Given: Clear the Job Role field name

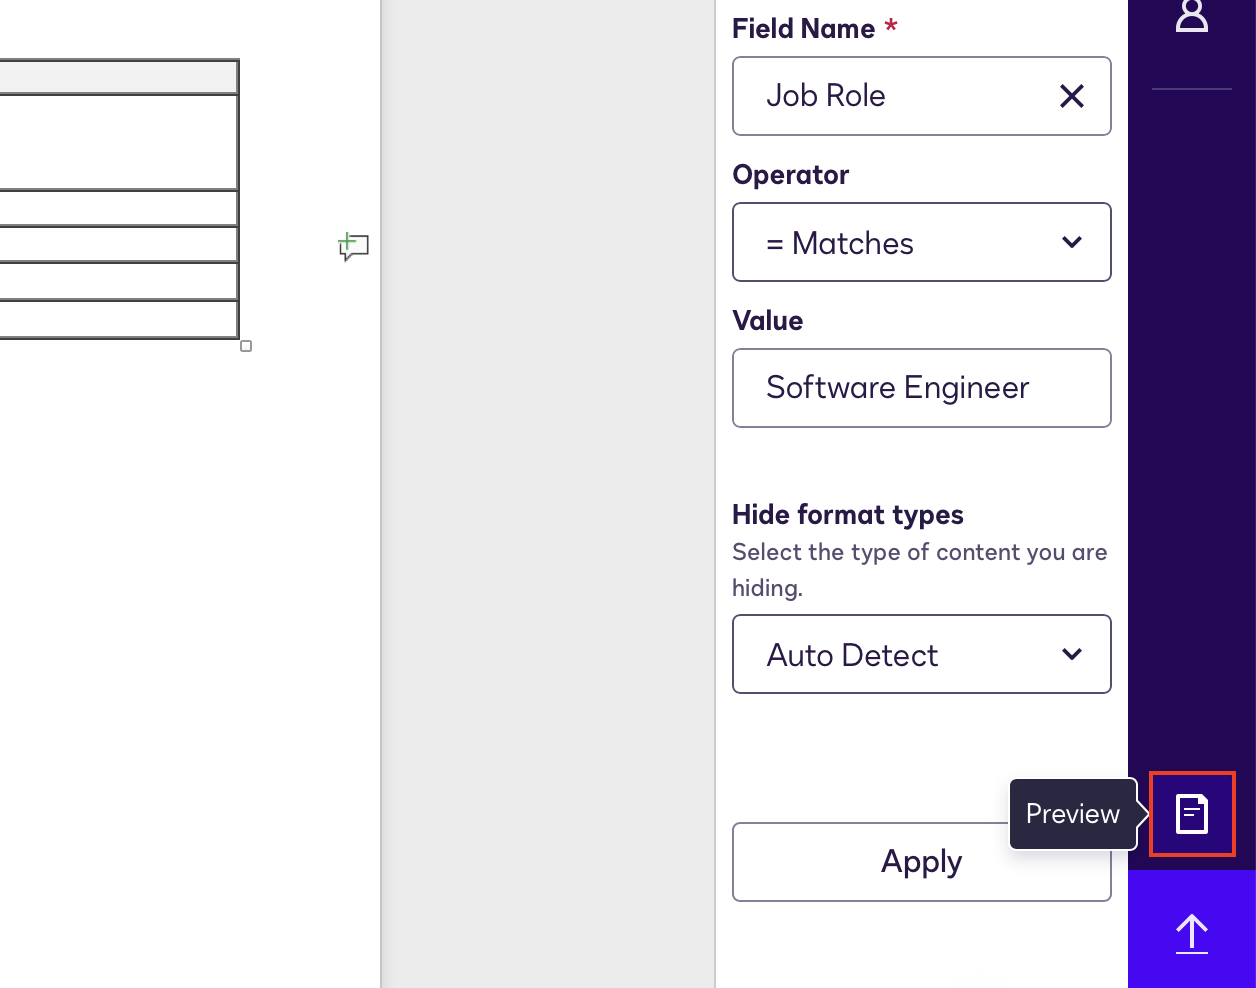Looking at the screenshot, I should (x=1072, y=96).
